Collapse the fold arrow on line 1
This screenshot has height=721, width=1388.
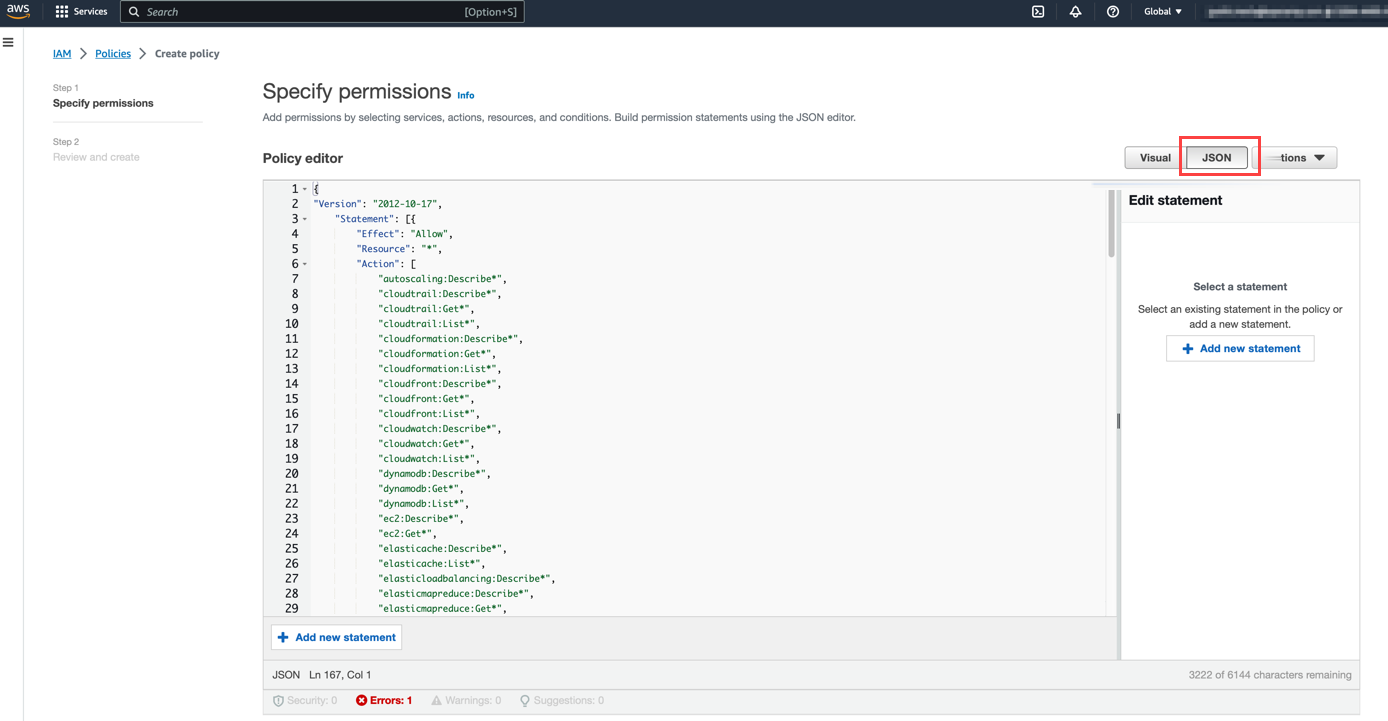point(304,189)
